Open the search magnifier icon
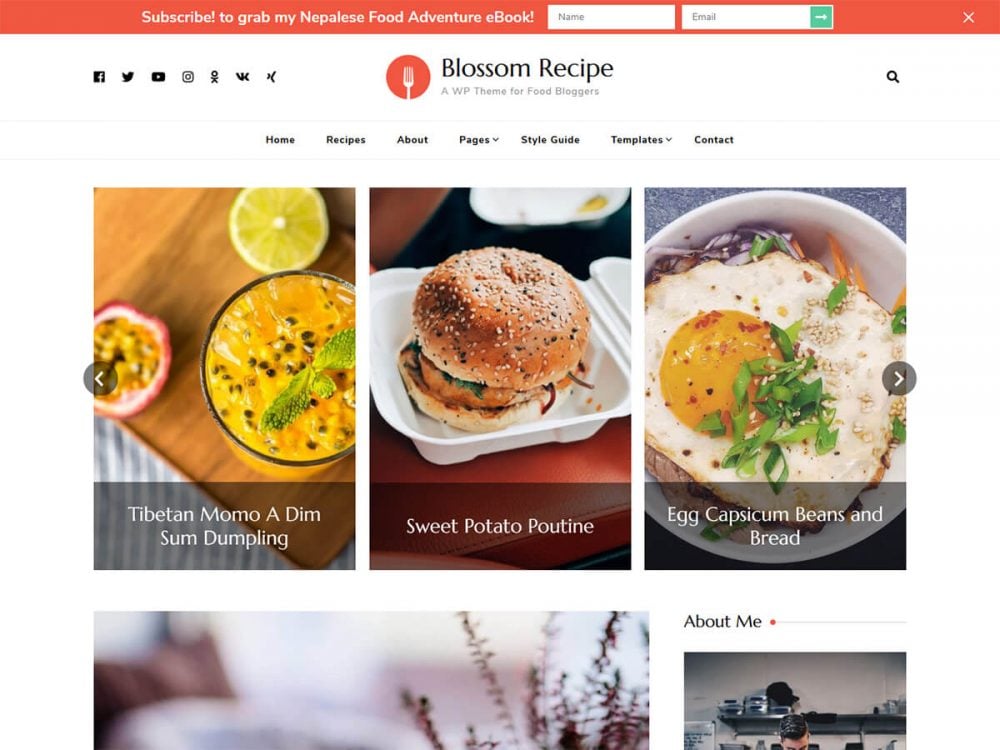The image size is (1000, 750). [892, 77]
